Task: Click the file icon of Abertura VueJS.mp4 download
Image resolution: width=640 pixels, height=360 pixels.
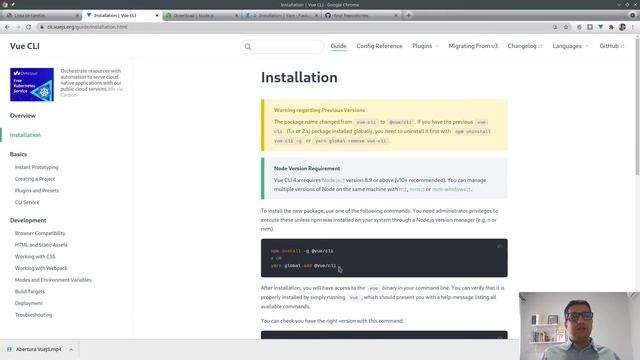Action: [9, 349]
